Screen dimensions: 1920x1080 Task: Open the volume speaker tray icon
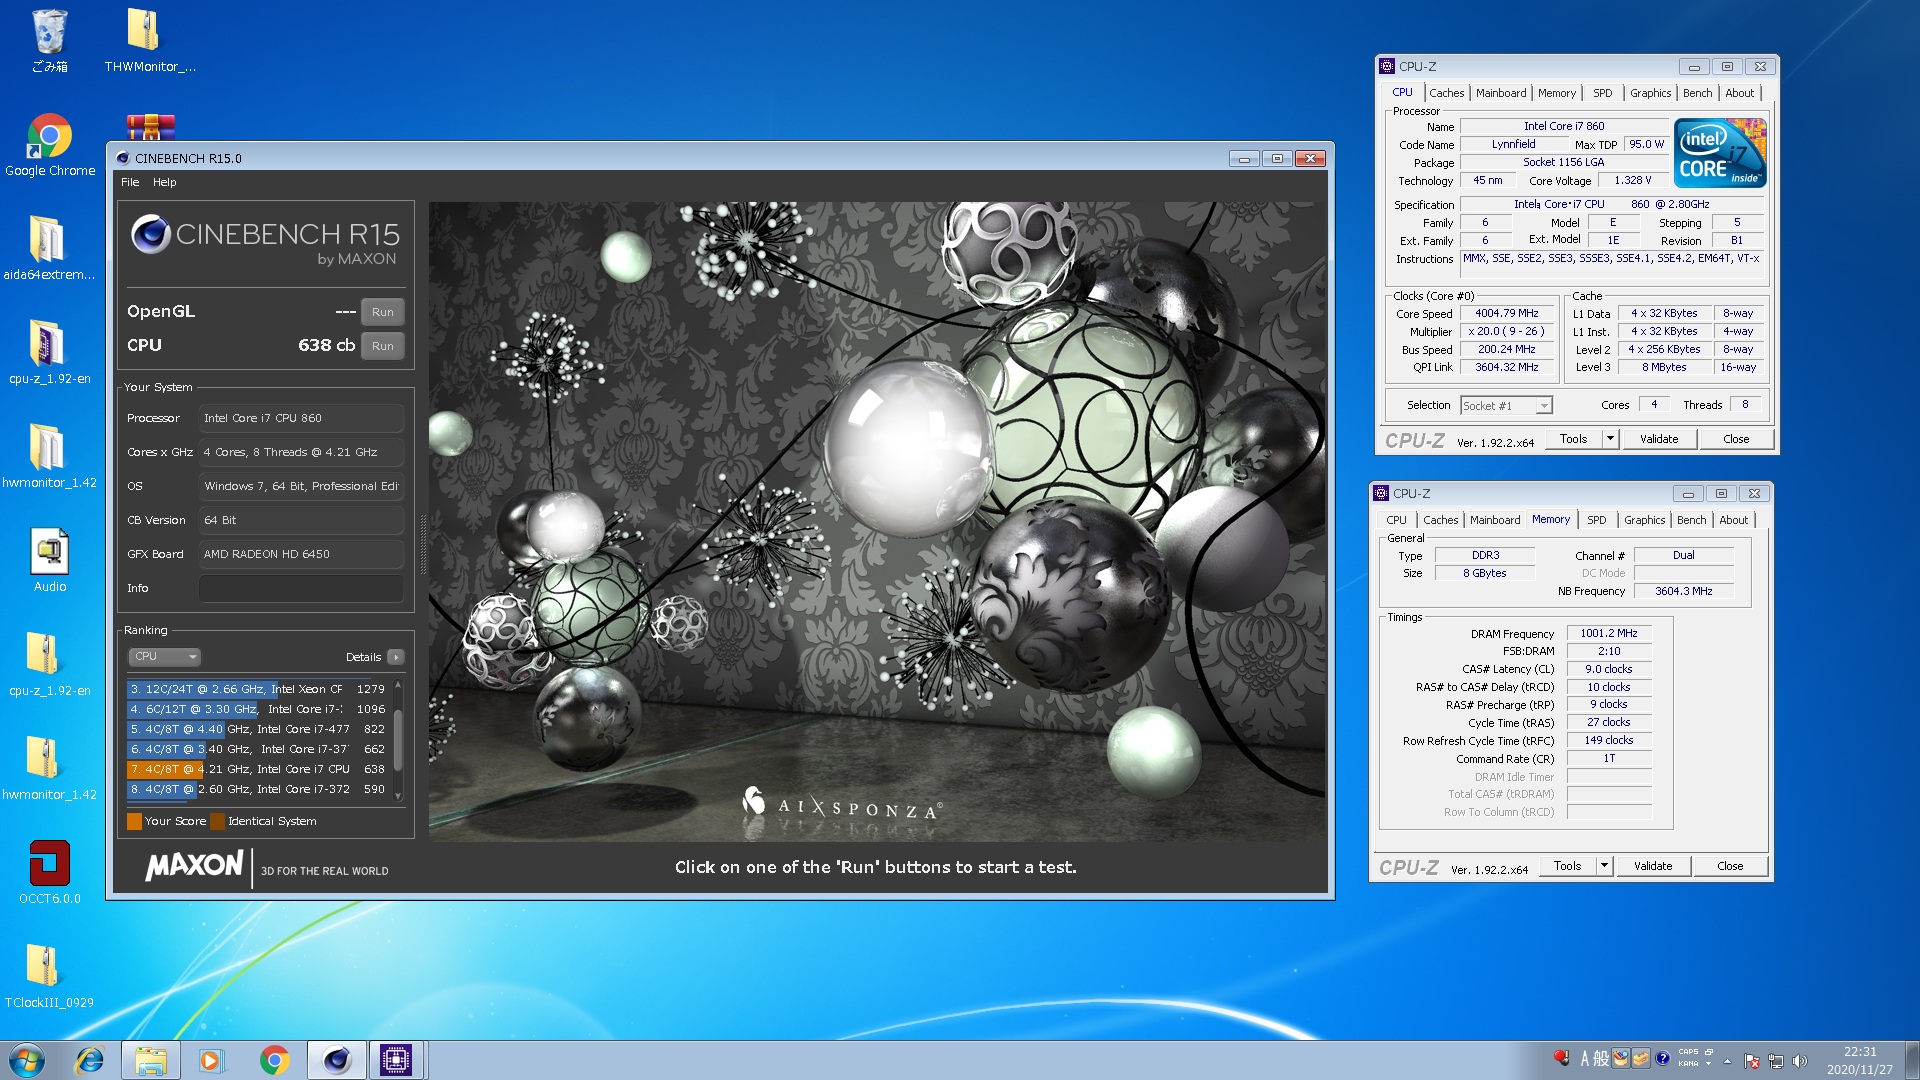tap(1800, 1061)
